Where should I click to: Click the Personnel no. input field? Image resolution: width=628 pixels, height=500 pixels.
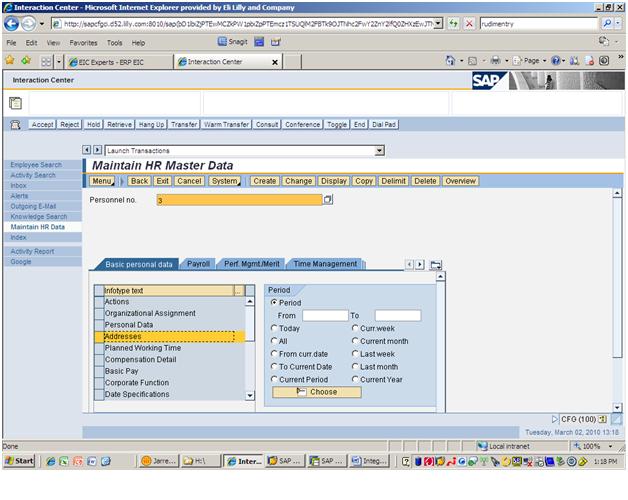tap(240, 200)
